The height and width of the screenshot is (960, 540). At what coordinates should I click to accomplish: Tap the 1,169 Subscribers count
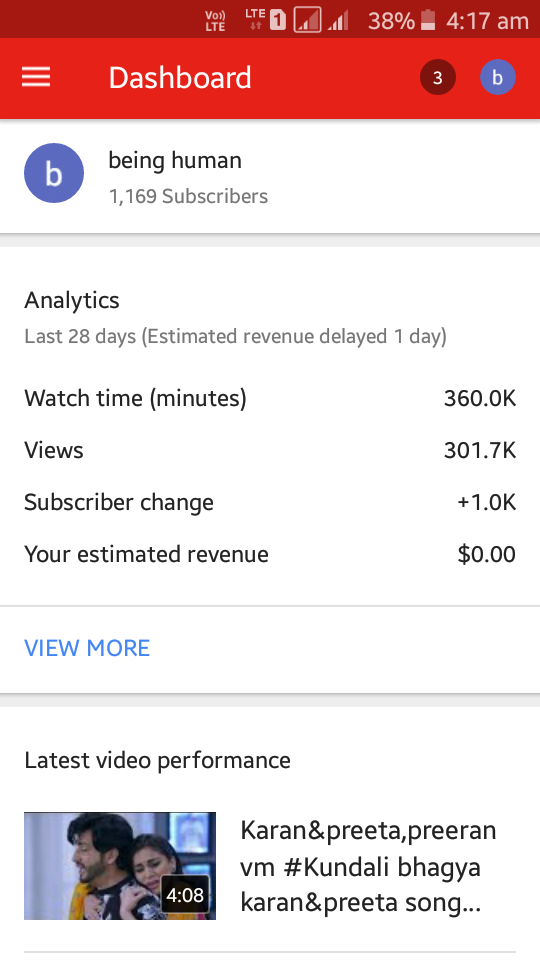(189, 197)
